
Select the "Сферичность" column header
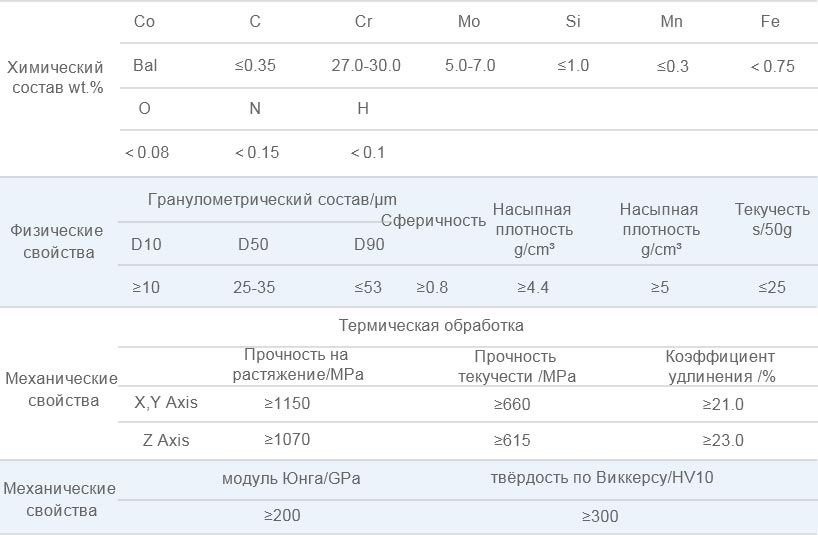(433, 221)
